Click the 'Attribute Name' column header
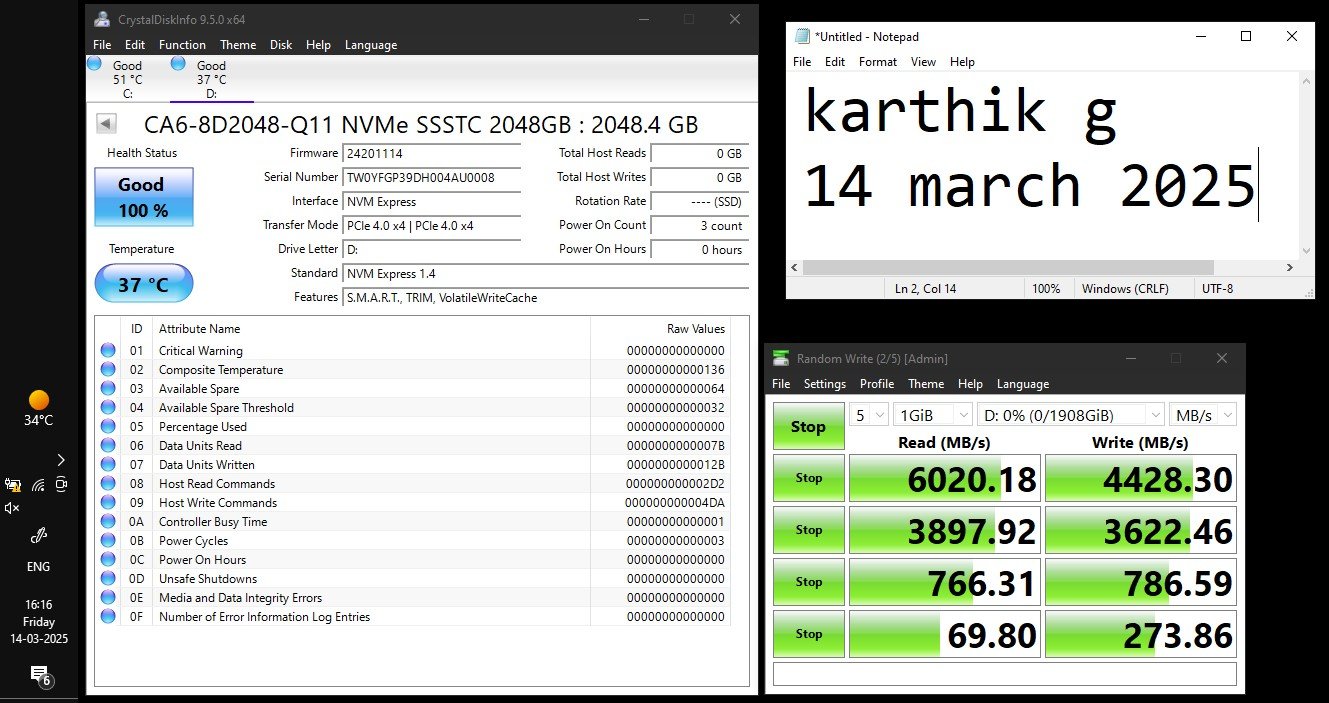The width and height of the screenshot is (1329, 703). pos(371,329)
